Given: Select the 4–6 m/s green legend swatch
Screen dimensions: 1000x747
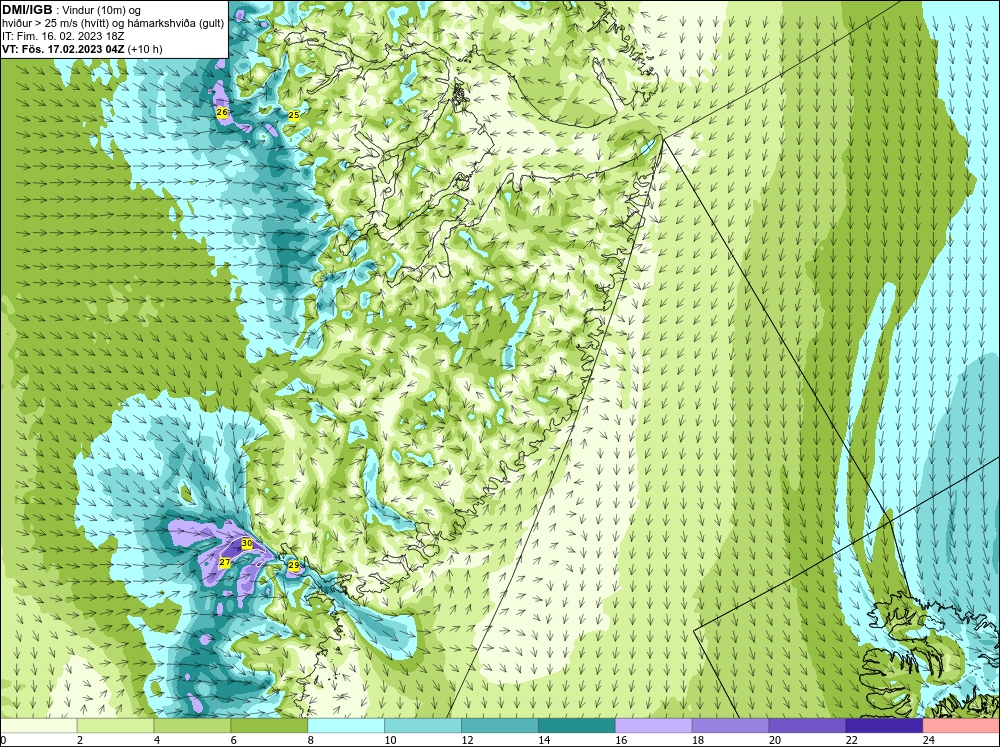Looking at the screenshot, I should 192,726.
